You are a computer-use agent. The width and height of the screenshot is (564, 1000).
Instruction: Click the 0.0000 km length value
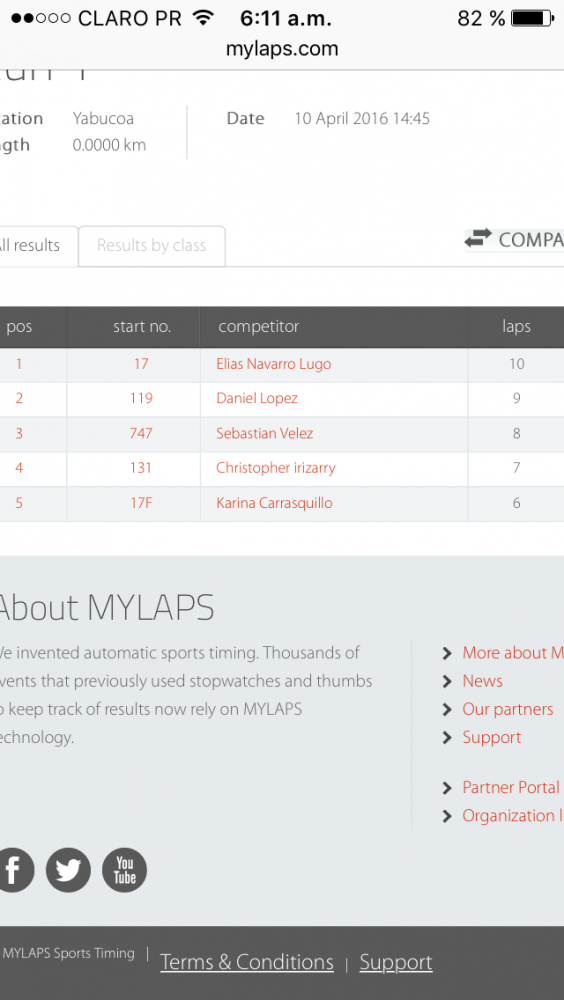pos(109,145)
